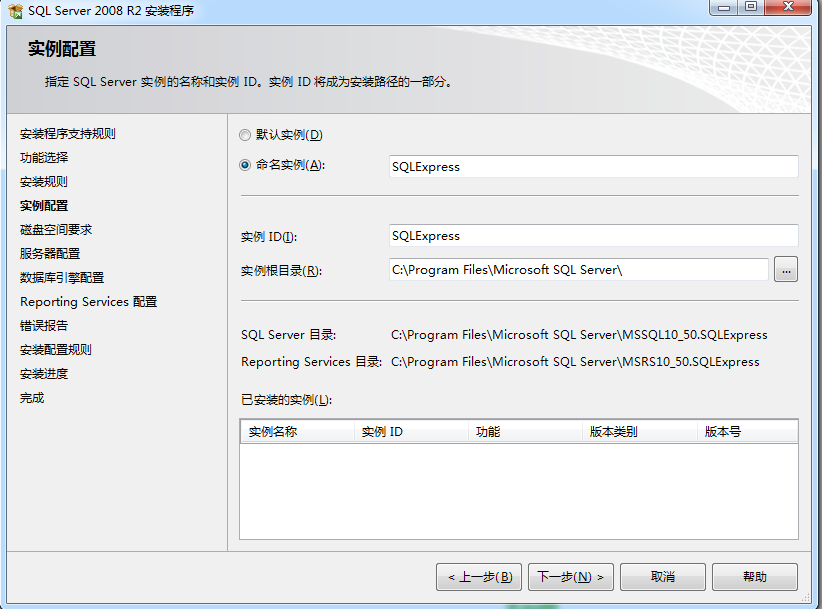Click the empty installed instances list
This screenshot has width=822, height=609.
point(519,491)
